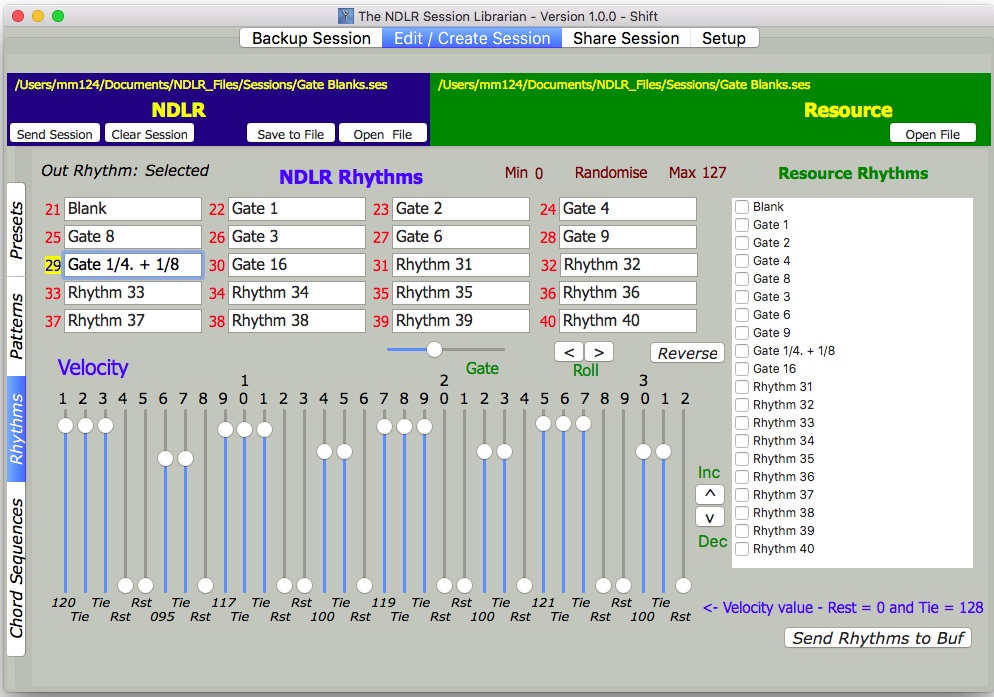Check the Rhythm 31 resource checkbox
The image size is (994, 697).
coord(742,387)
